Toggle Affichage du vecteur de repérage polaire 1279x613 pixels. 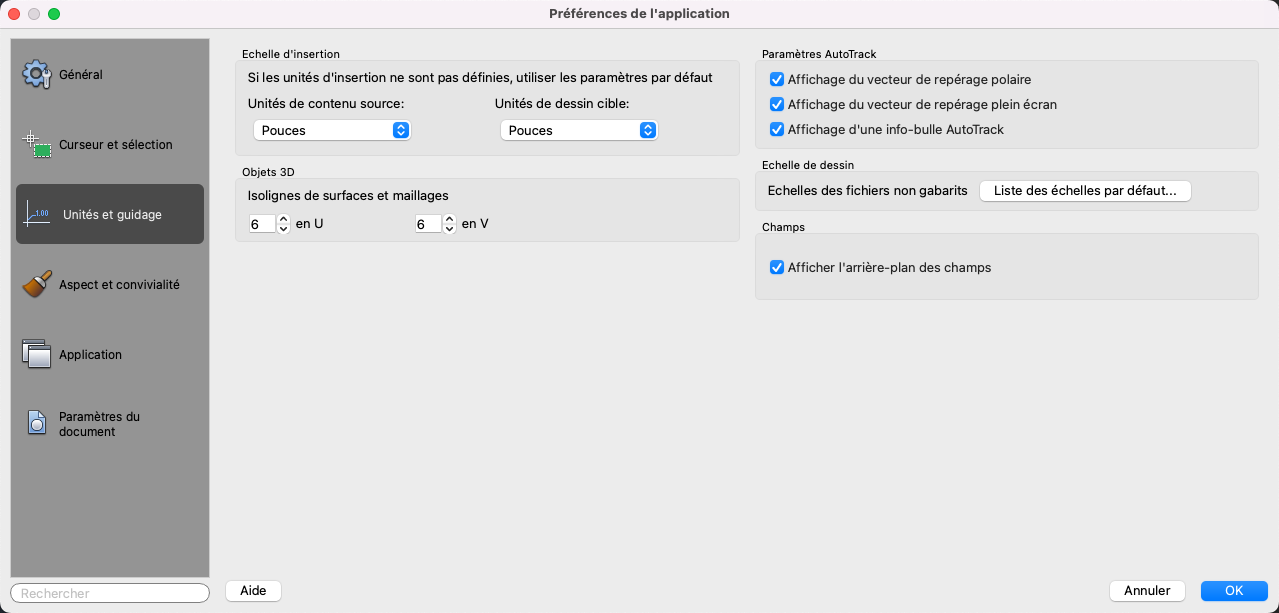(x=777, y=79)
